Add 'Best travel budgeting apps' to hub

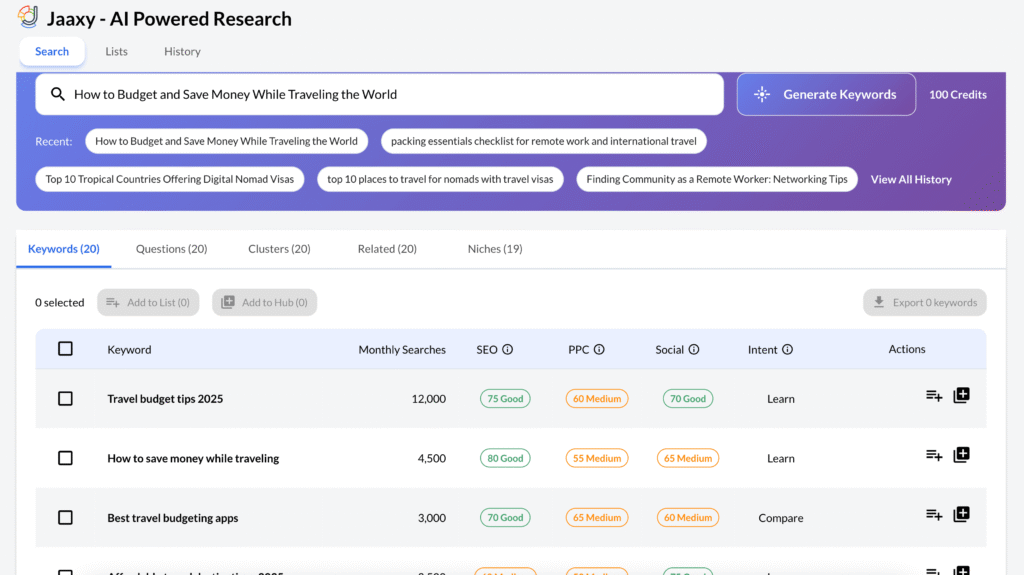[961, 514]
